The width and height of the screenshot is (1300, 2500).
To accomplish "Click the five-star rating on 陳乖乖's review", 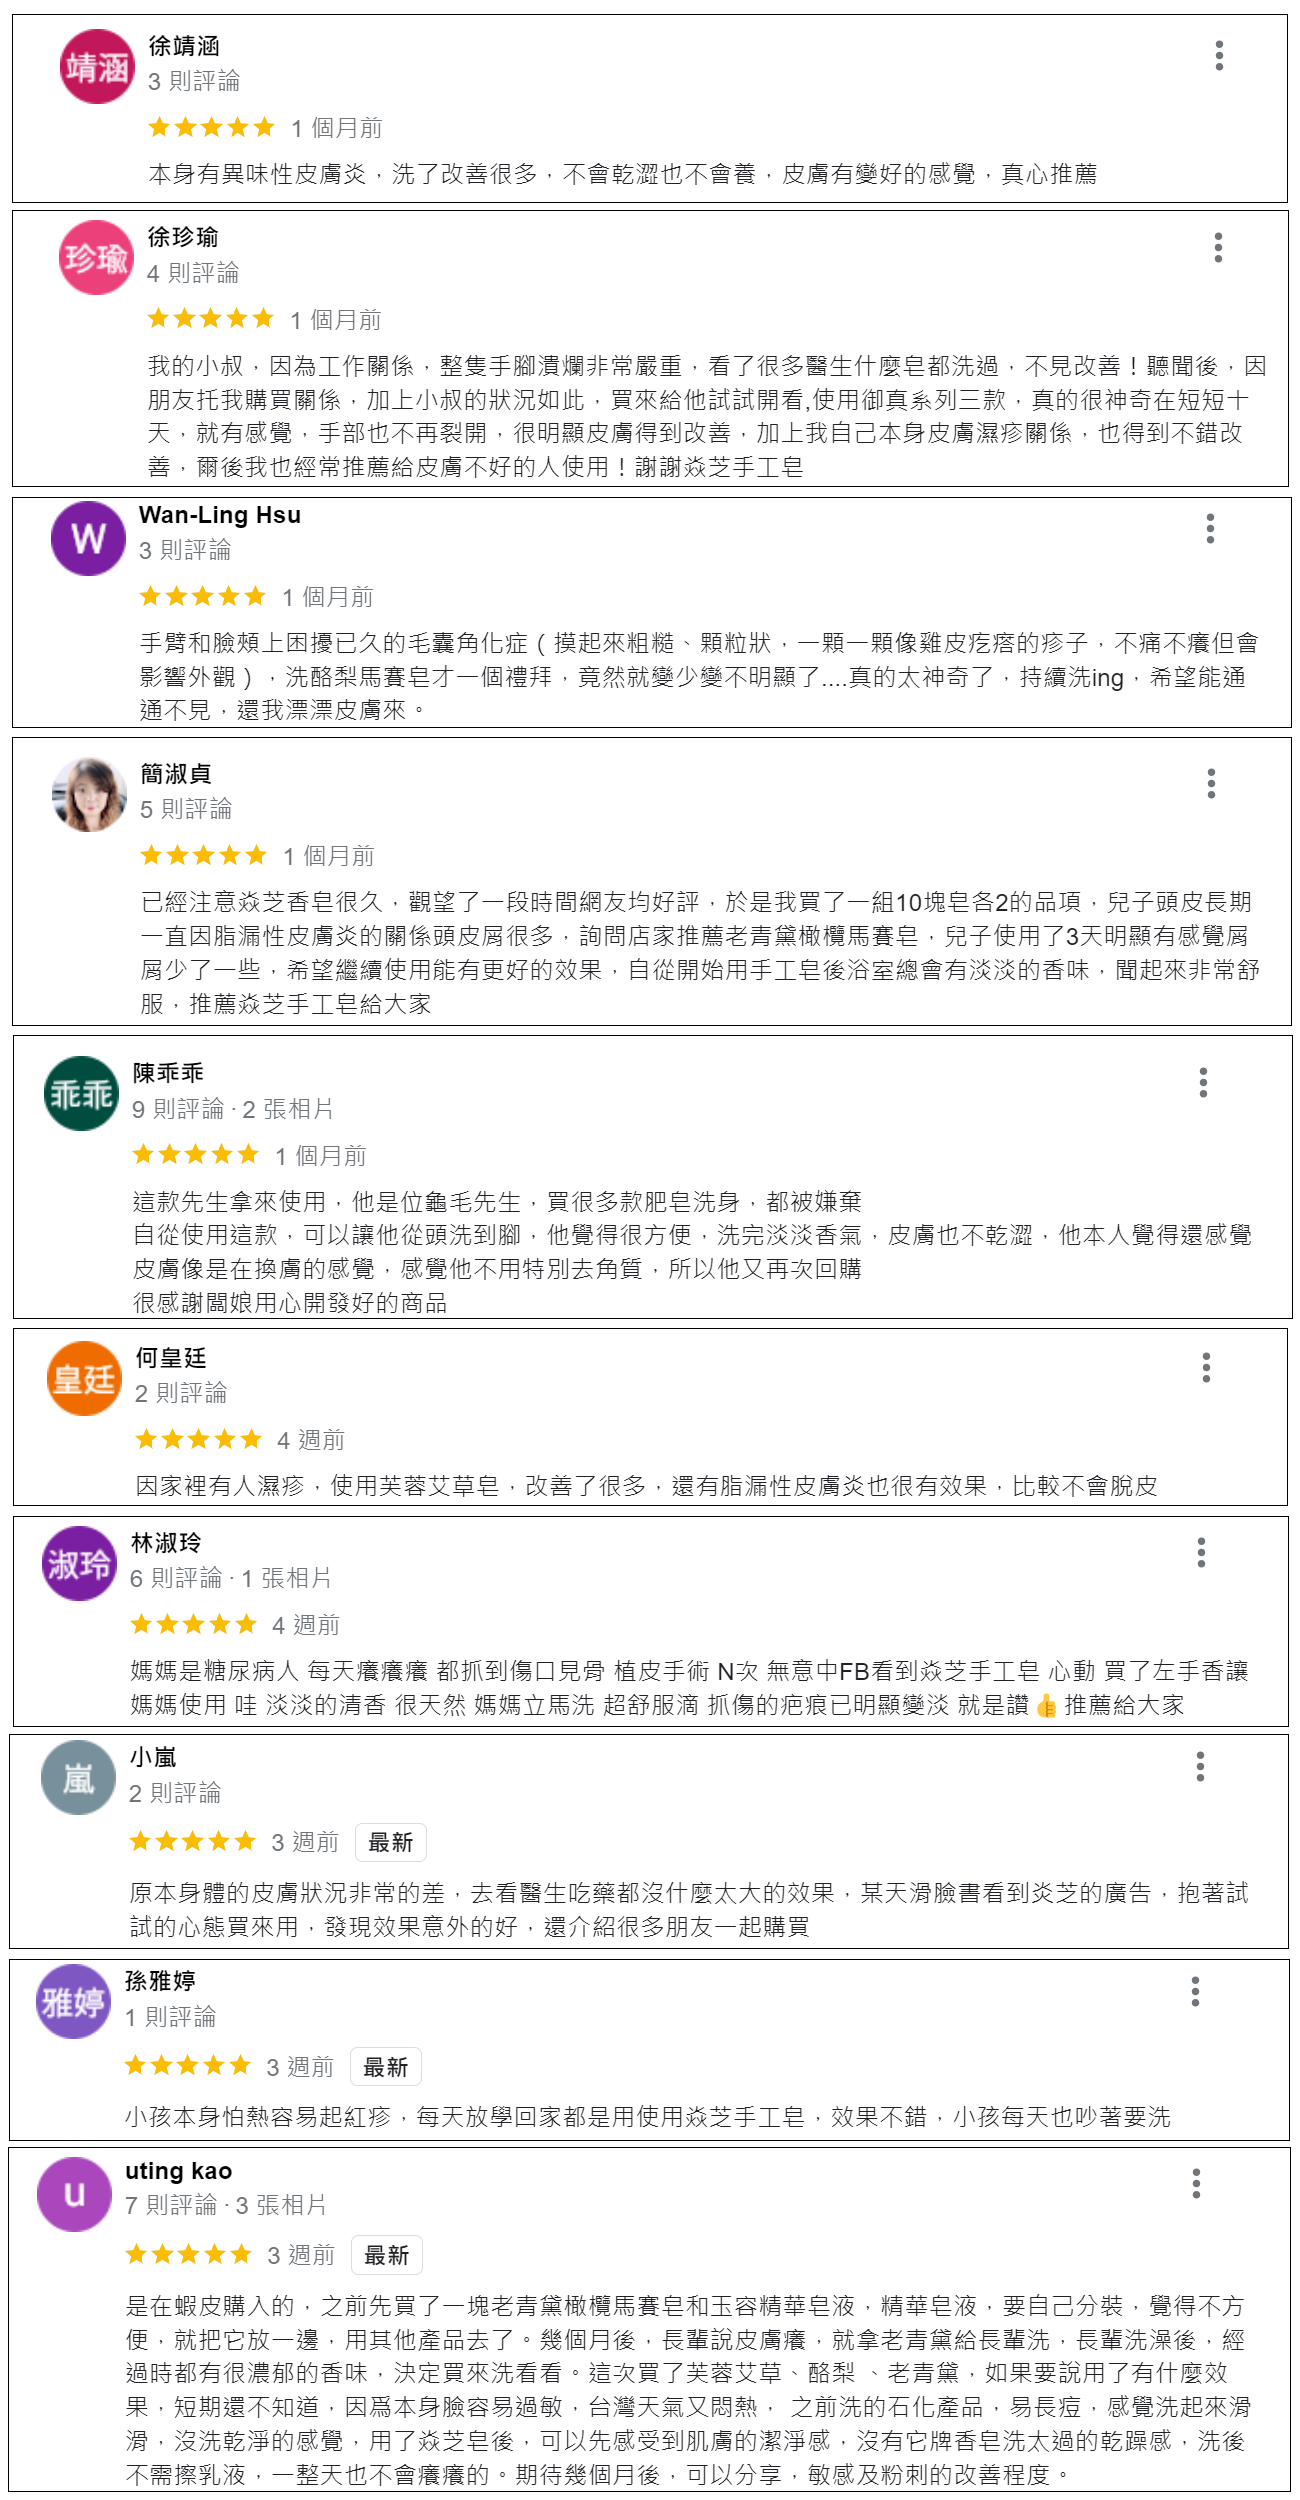I will [x=196, y=1155].
